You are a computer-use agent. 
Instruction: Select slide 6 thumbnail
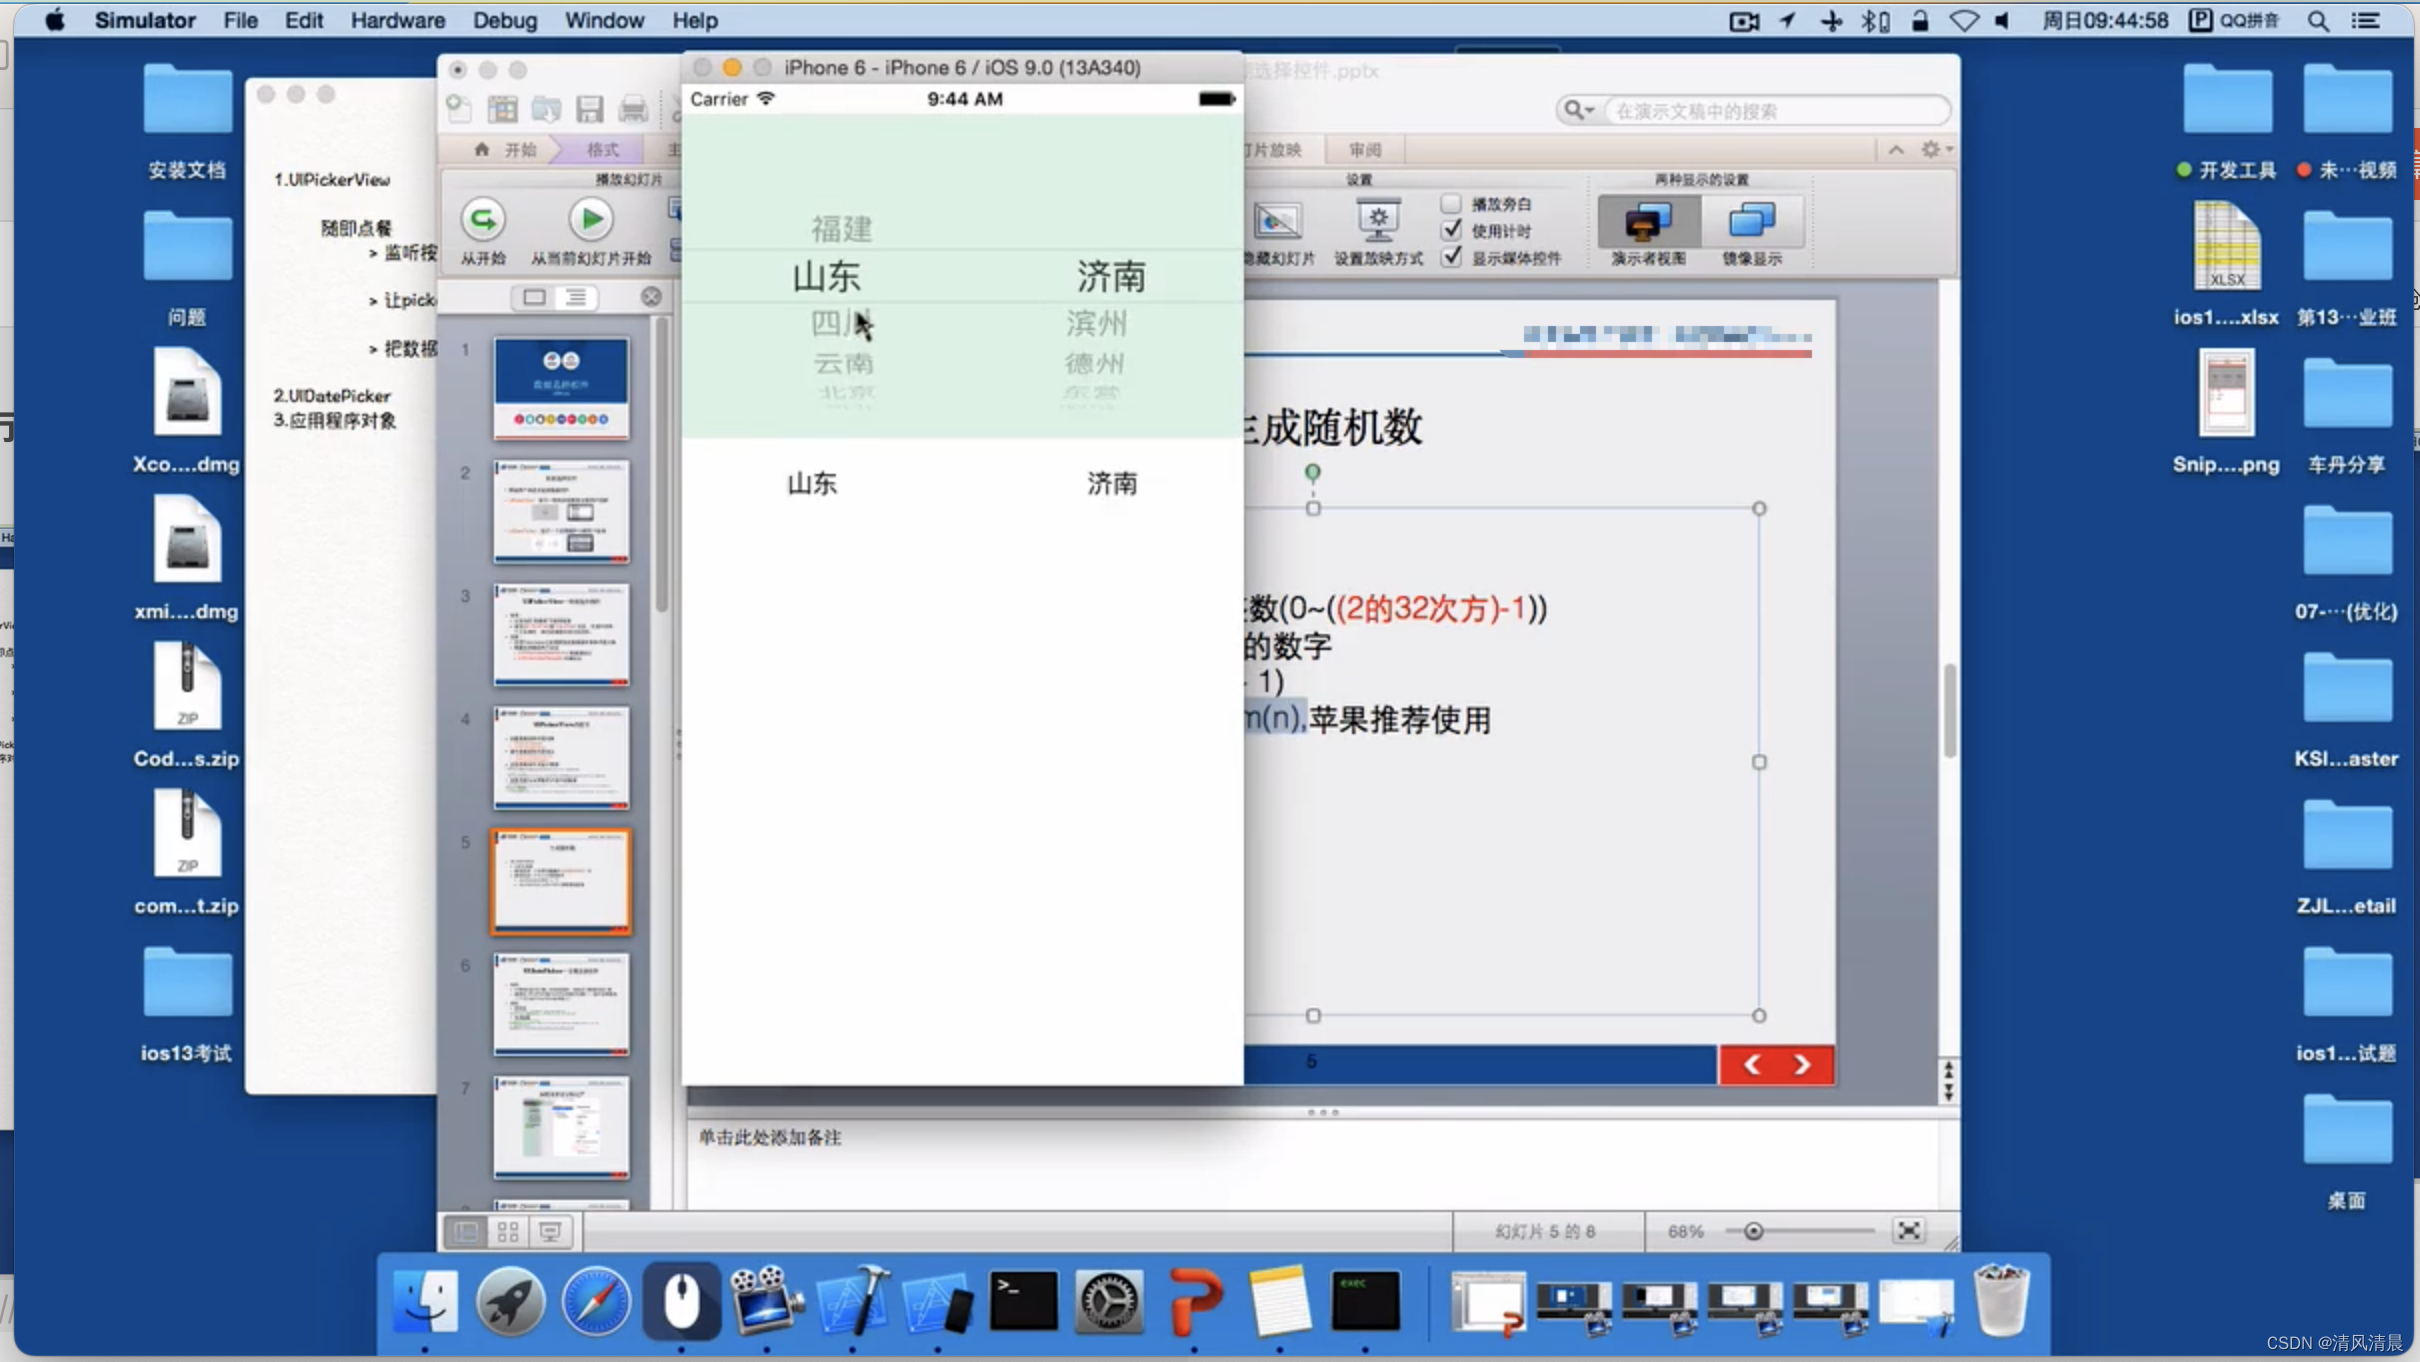[561, 1003]
